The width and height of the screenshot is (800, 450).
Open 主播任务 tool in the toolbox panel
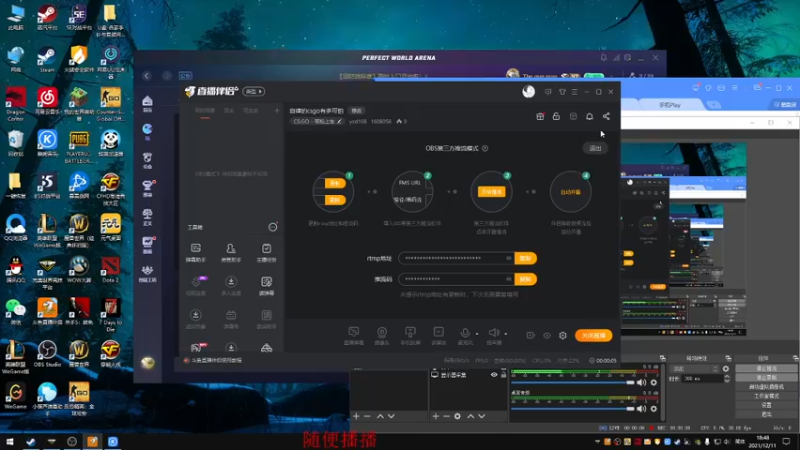pos(266,253)
